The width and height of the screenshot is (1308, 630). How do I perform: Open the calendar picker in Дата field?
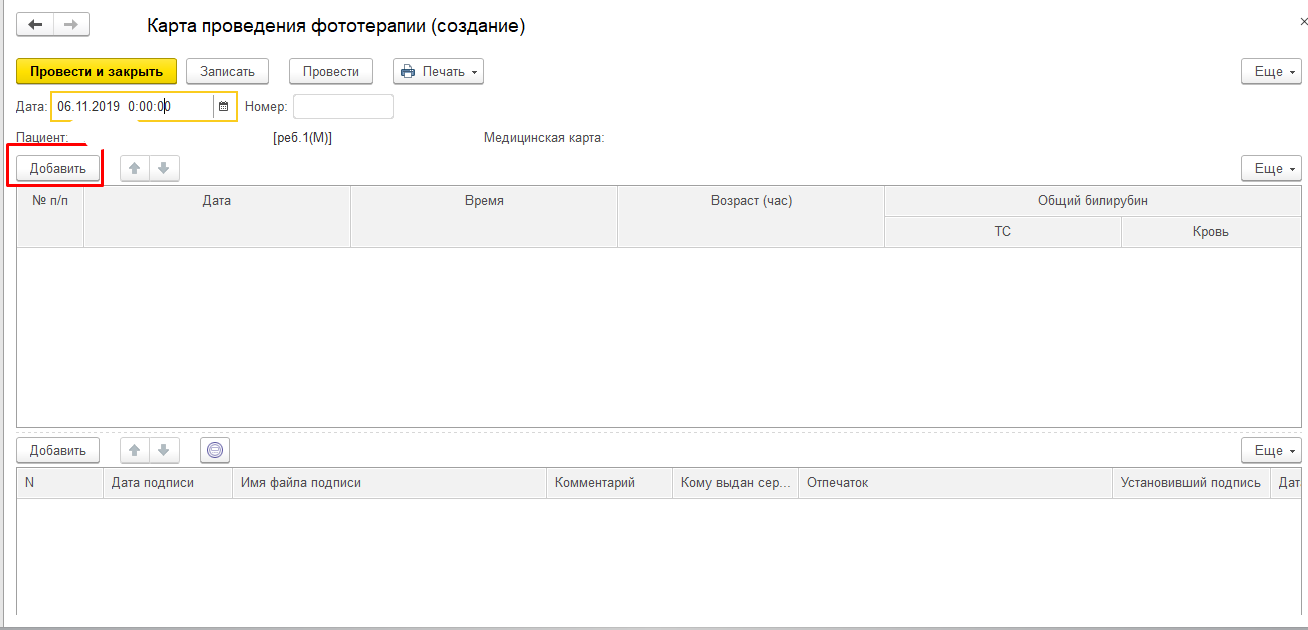coord(223,107)
